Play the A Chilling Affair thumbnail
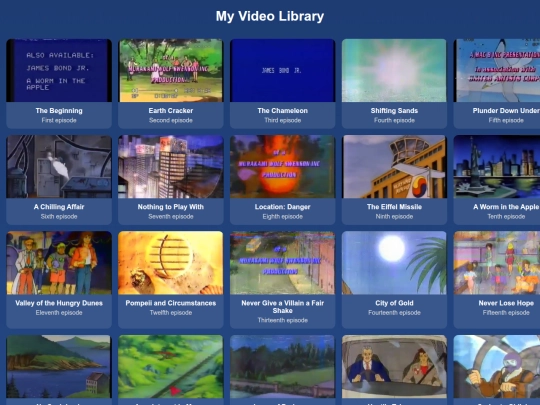The image size is (540, 405). coord(59,167)
